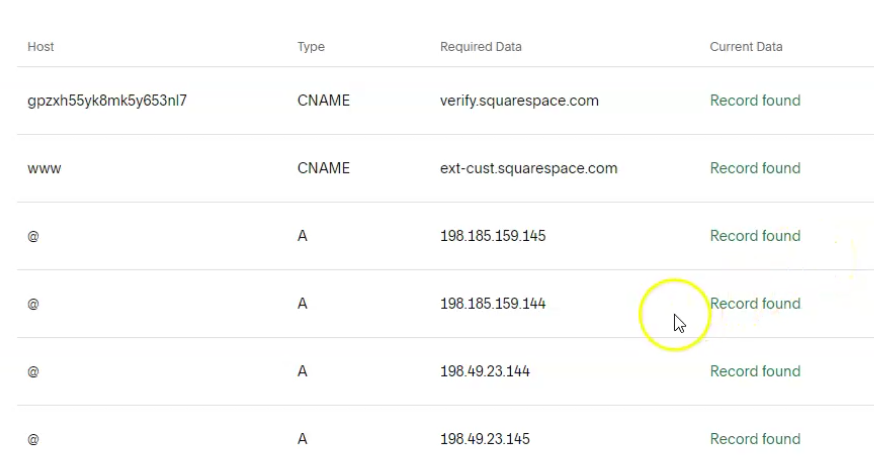The image size is (874, 463).
Task: Click Record found for 198.185.159.145 row
Action: coord(755,236)
